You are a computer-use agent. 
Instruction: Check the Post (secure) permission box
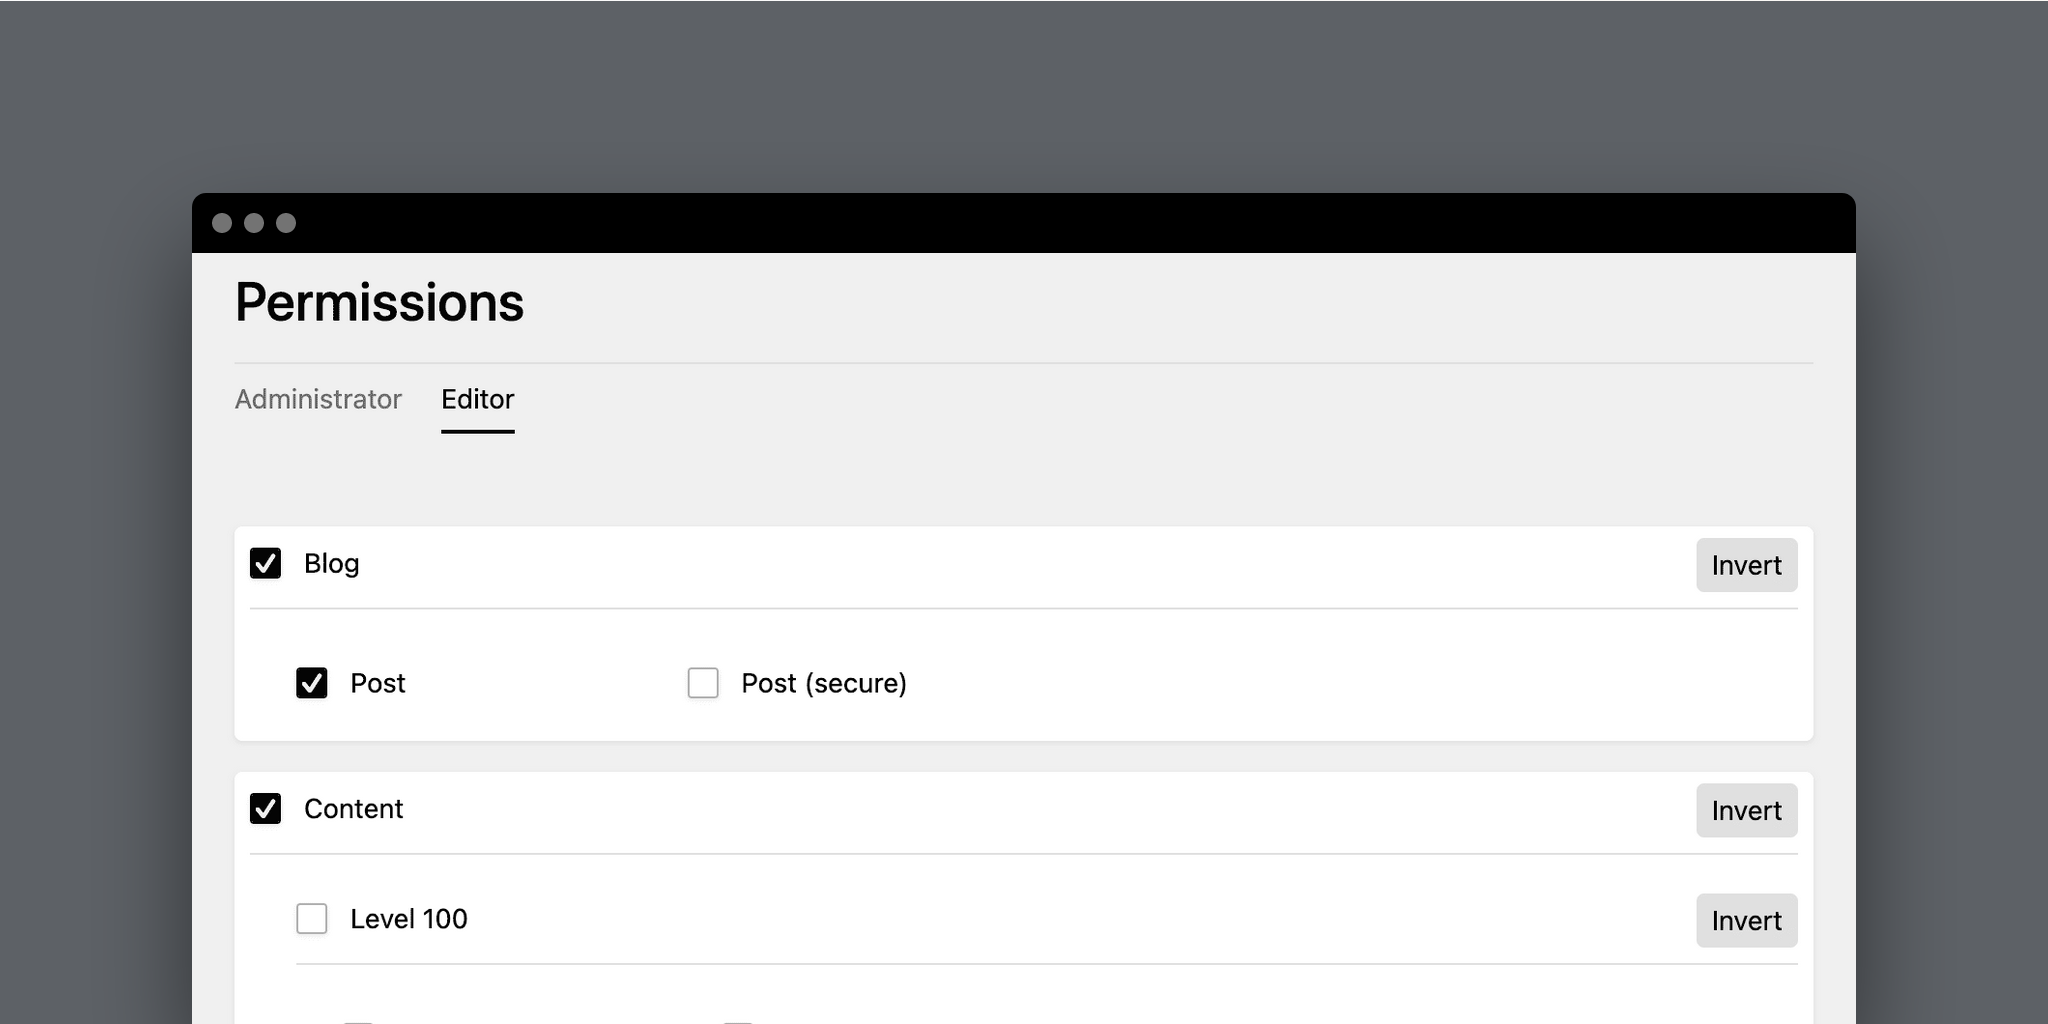click(x=703, y=683)
